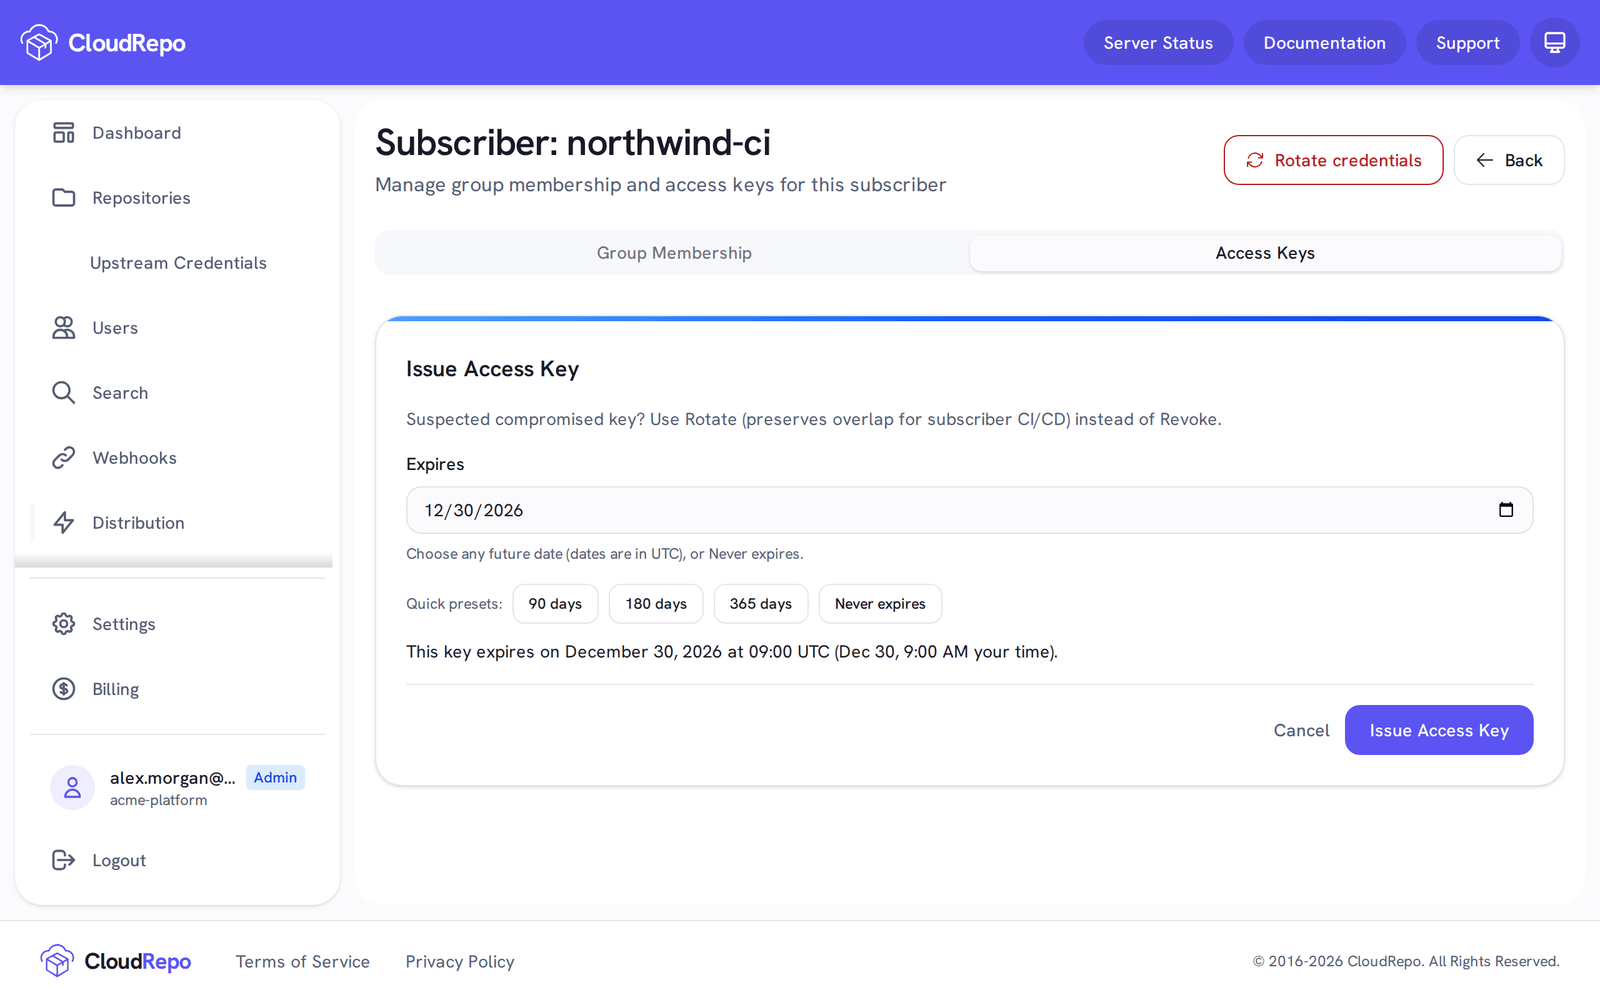Screen dimensions: 1600x1000
Task: Click the "Subscriber: northwind-ci" heading
Action: point(573,143)
